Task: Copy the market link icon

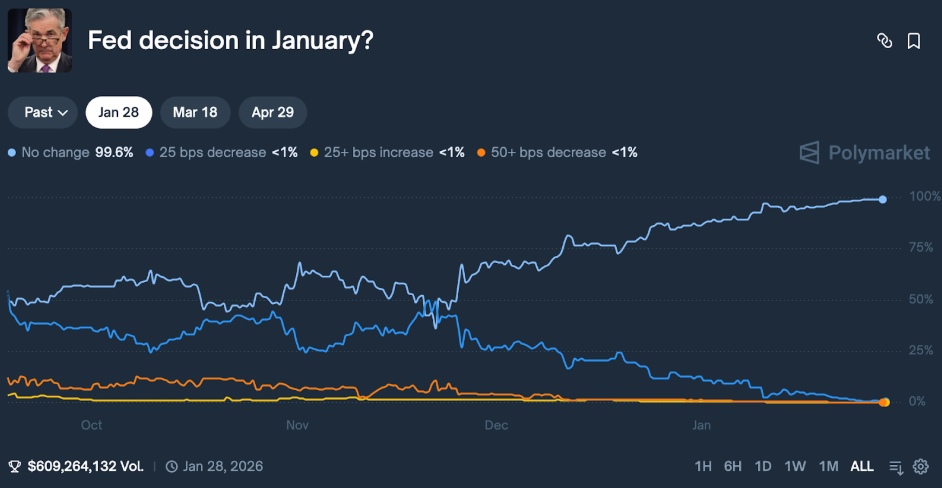Action: coord(884,41)
